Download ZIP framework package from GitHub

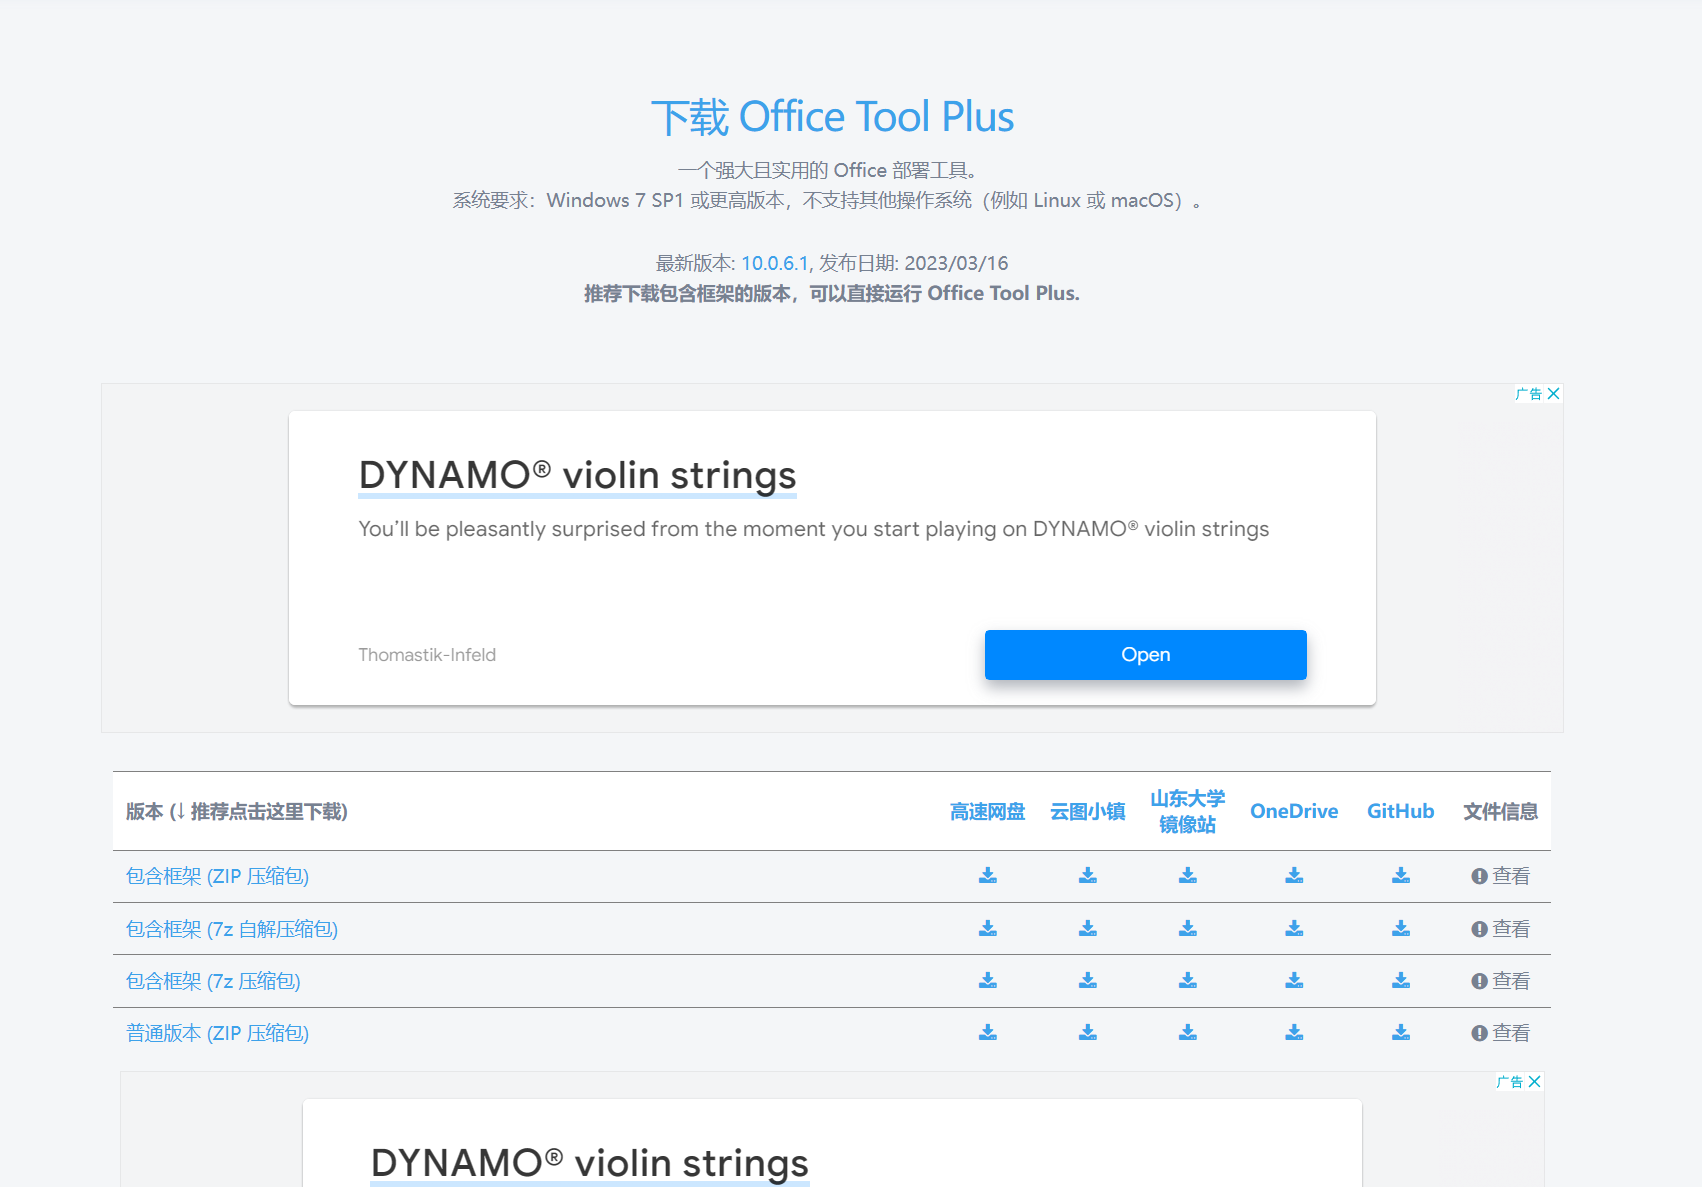[1401, 876]
